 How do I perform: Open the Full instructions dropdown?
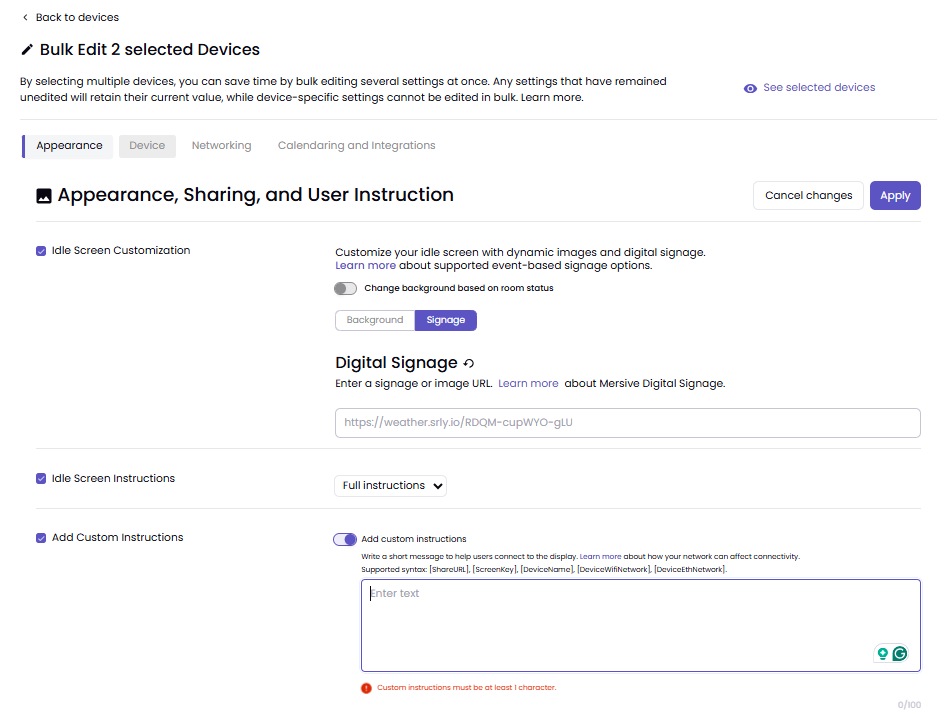(x=390, y=486)
